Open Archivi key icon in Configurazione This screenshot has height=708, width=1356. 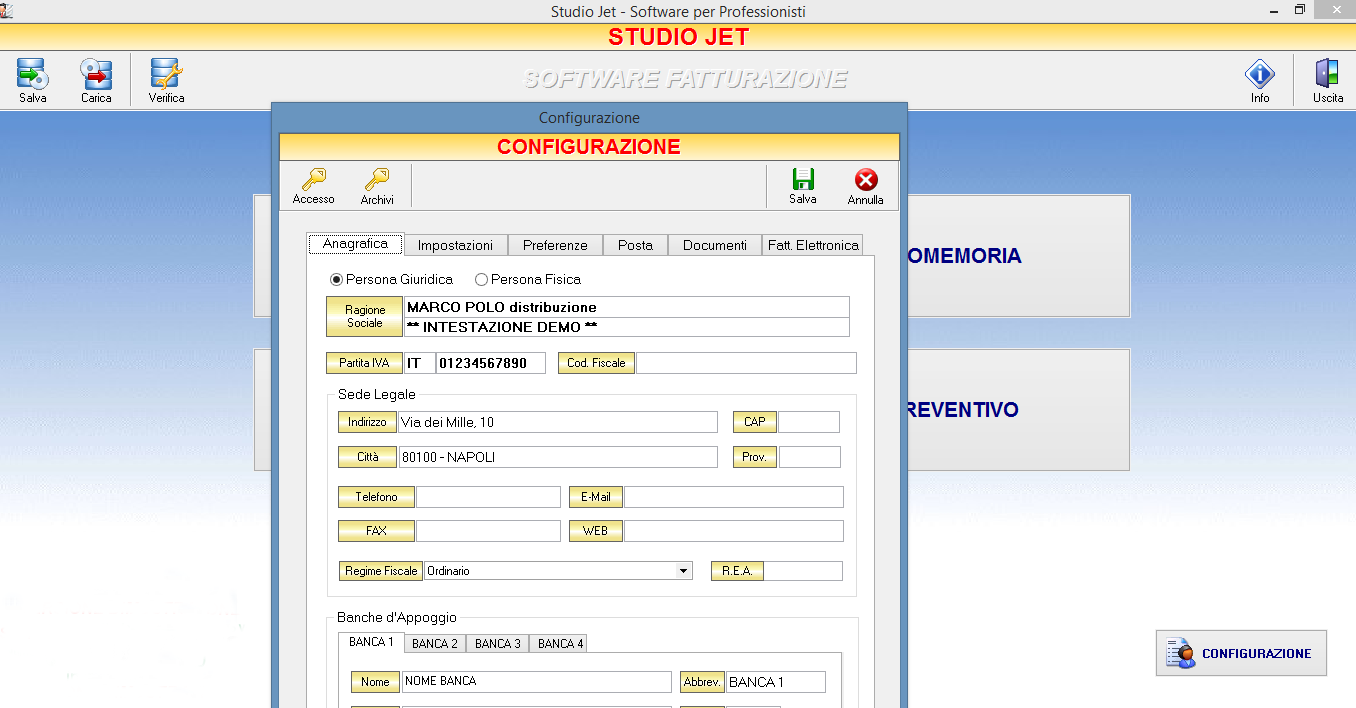(377, 186)
